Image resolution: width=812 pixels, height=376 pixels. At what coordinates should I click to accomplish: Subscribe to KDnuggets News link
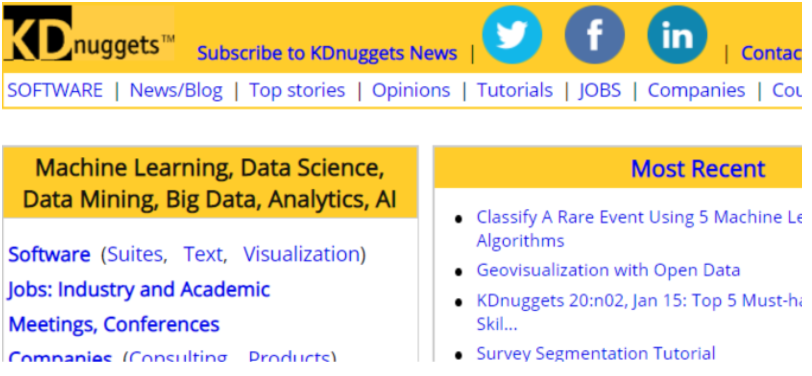click(x=327, y=53)
